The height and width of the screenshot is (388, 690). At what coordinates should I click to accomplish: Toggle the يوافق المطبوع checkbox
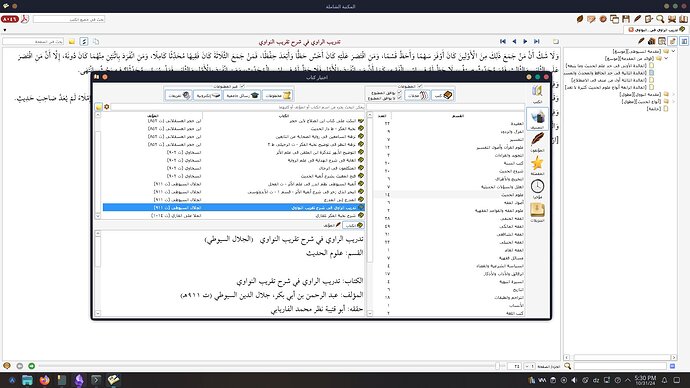click(399, 93)
